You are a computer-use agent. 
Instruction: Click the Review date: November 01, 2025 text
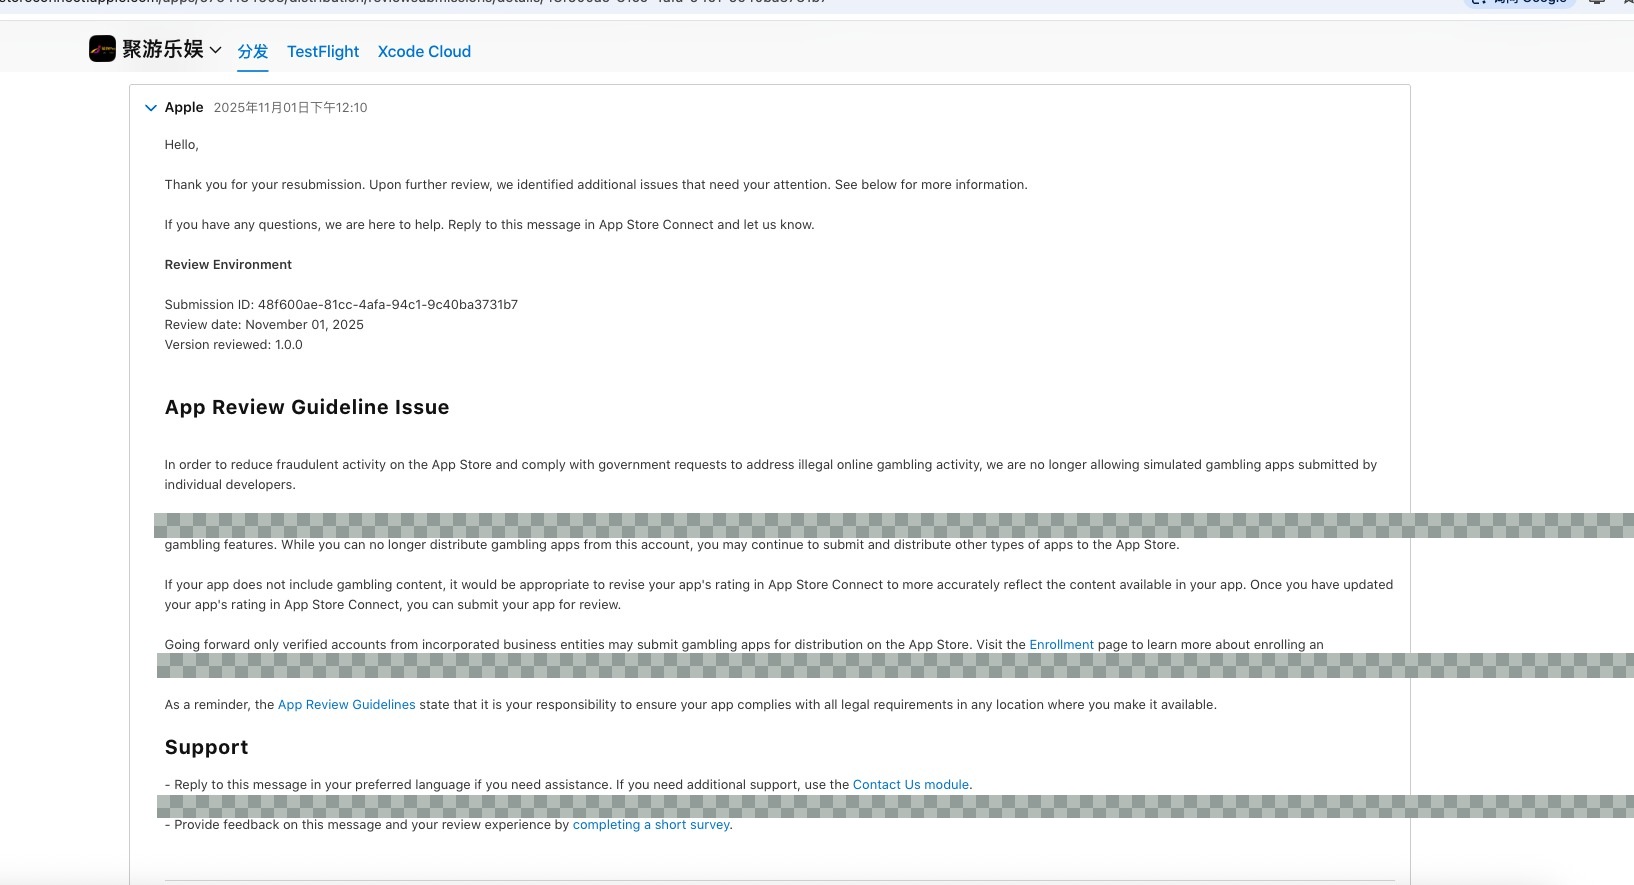264,325
